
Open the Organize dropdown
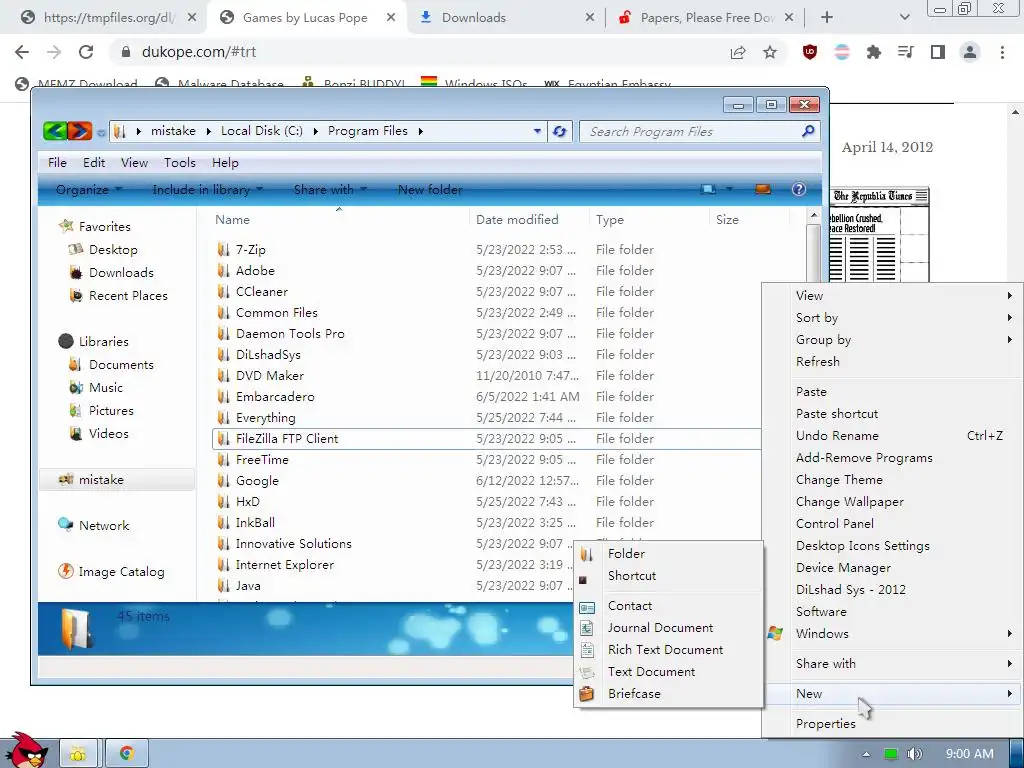tap(89, 189)
